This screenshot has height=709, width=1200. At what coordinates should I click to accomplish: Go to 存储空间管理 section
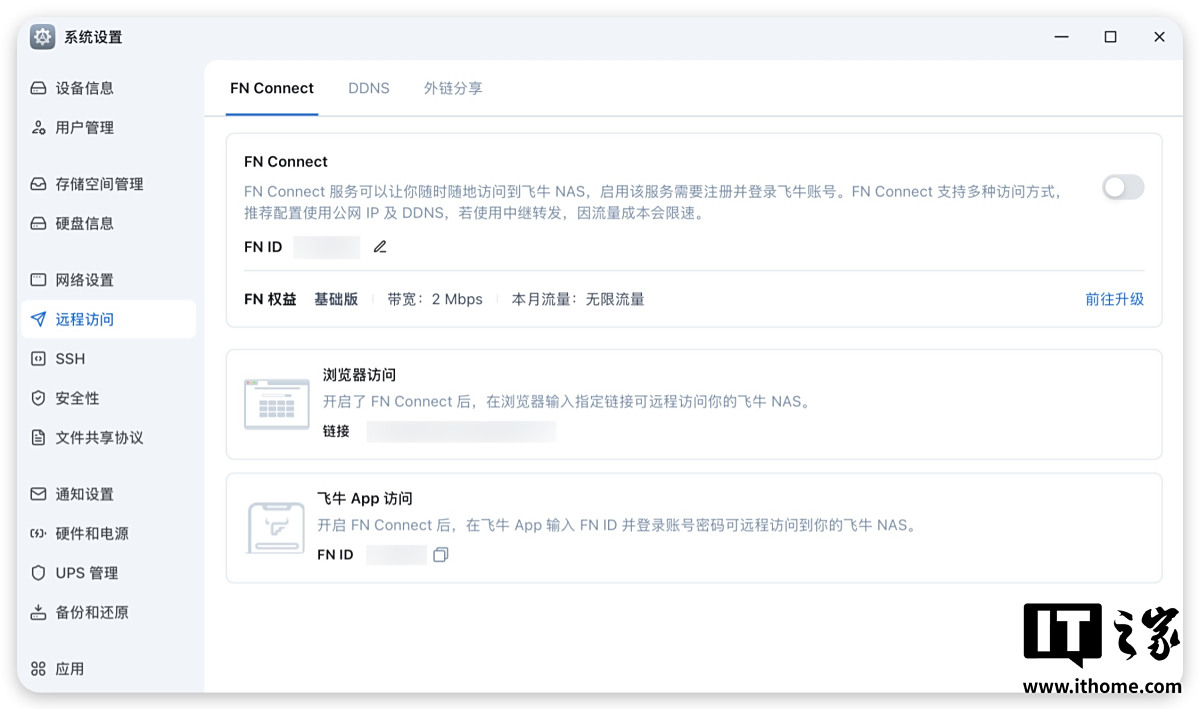99,184
